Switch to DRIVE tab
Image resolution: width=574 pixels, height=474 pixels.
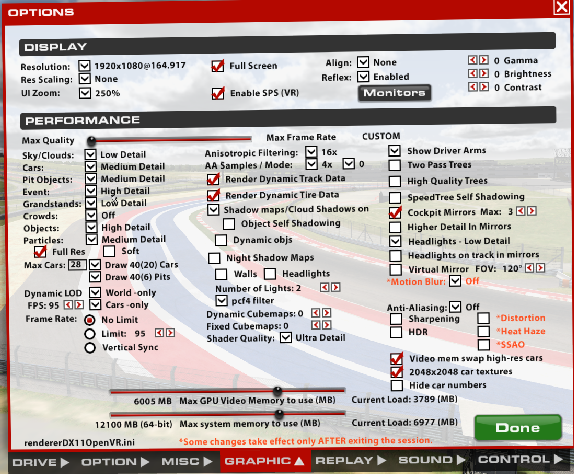pyautogui.click(x=40, y=462)
